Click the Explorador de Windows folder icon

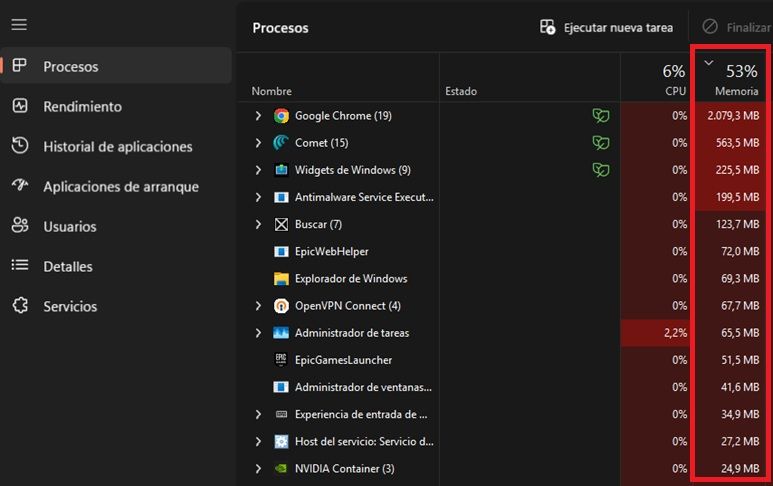tap(281, 279)
